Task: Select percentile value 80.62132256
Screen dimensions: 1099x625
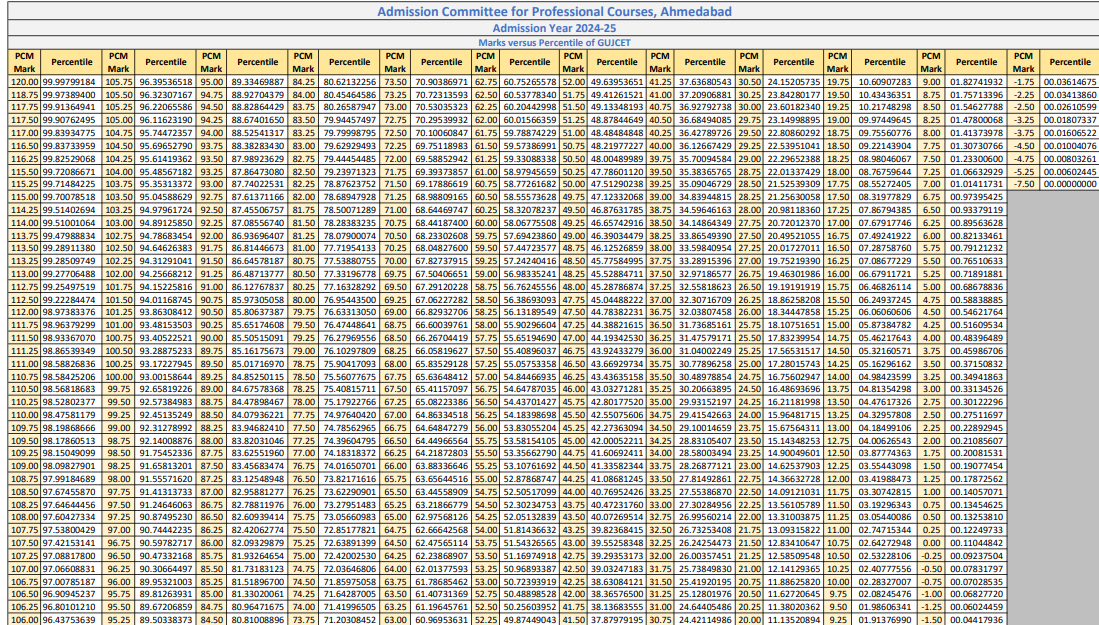Action: pyautogui.click(x=349, y=82)
